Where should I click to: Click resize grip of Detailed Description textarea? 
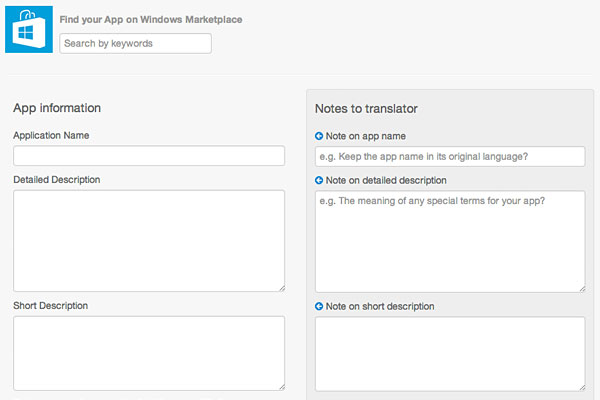click(282, 288)
